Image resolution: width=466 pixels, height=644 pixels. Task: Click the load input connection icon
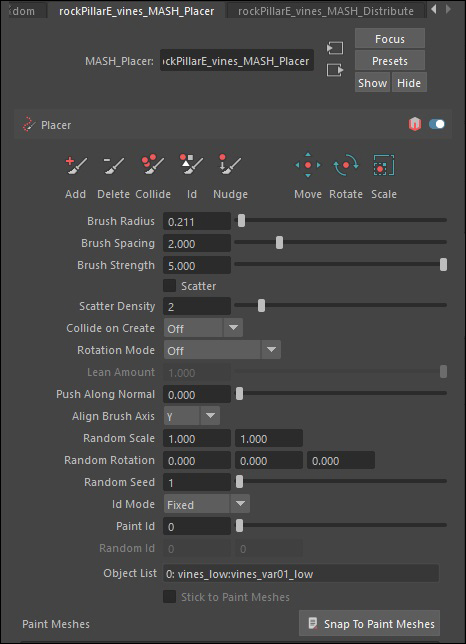(335, 48)
